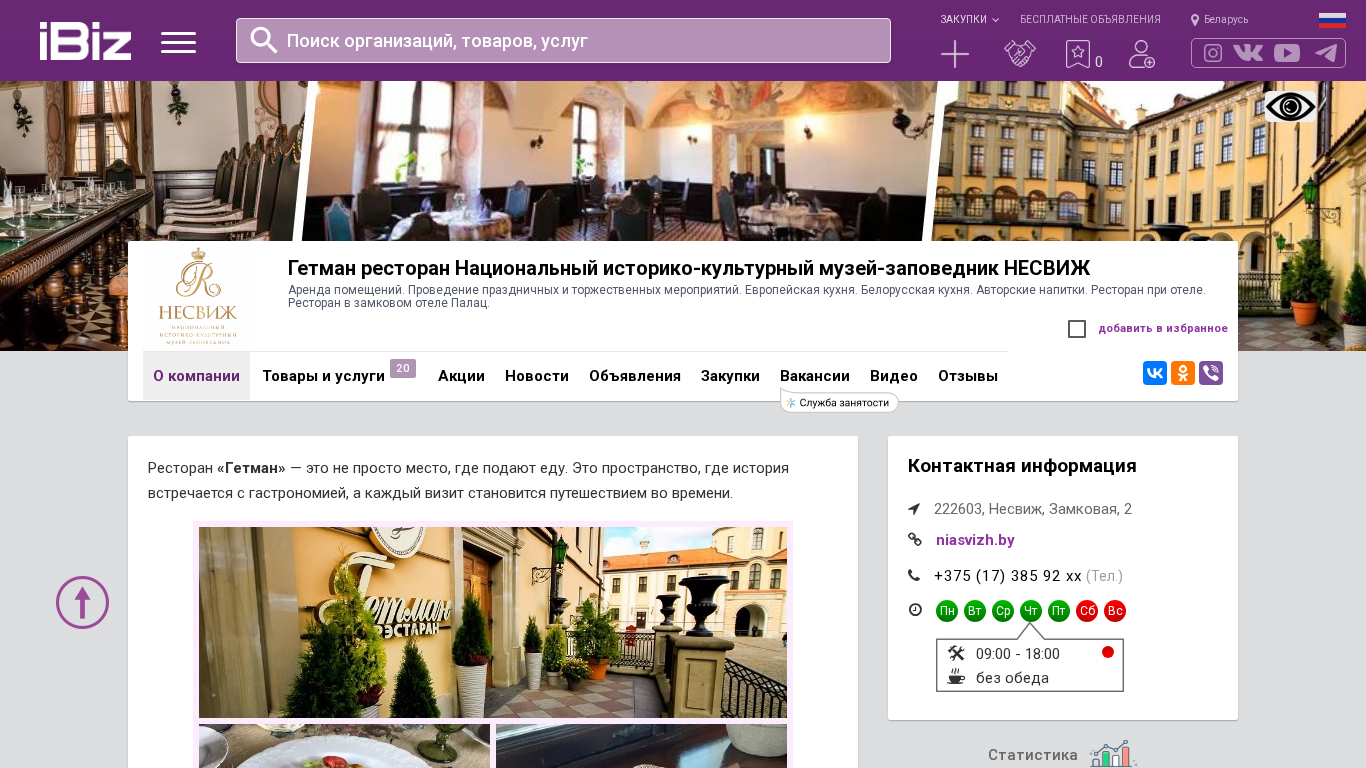The width and height of the screenshot is (1366, 768).
Task: Click the favorites counter '0'
Action: click(x=1099, y=62)
